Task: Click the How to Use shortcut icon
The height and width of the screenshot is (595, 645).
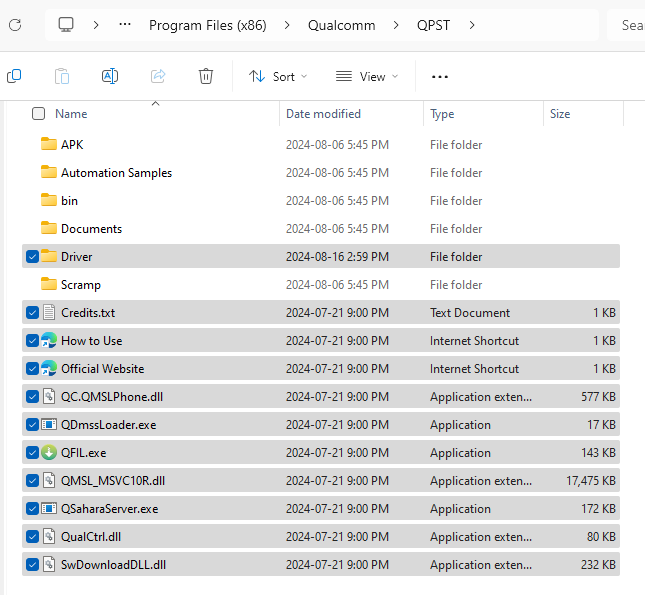Action: coord(49,340)
